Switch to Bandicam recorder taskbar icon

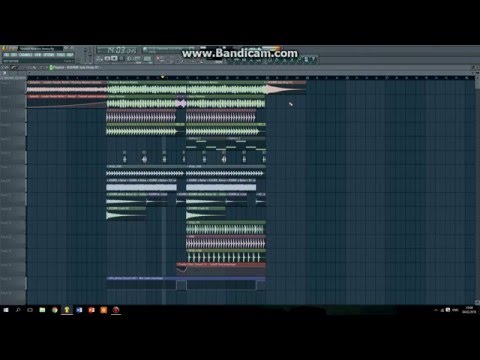(x=116, y=310)
